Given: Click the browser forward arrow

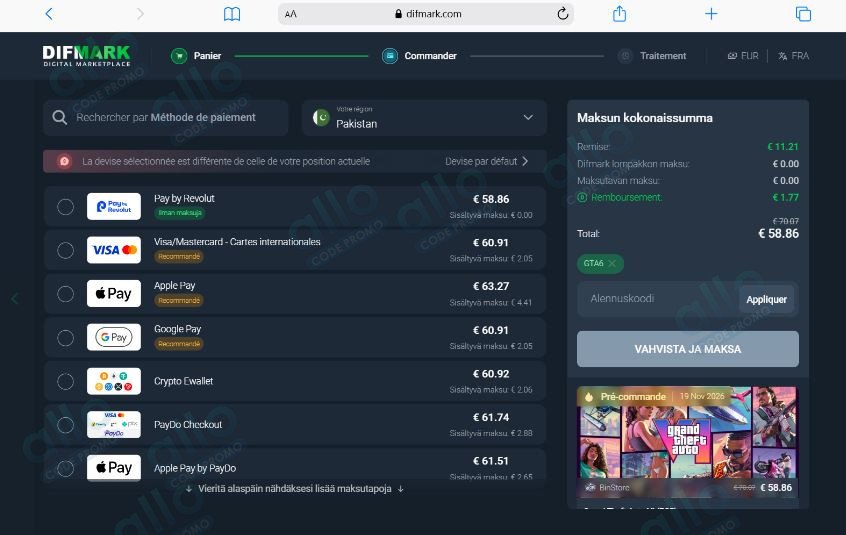Looking at the screenshot, I should pyautogui.click(x=140, y=13).
